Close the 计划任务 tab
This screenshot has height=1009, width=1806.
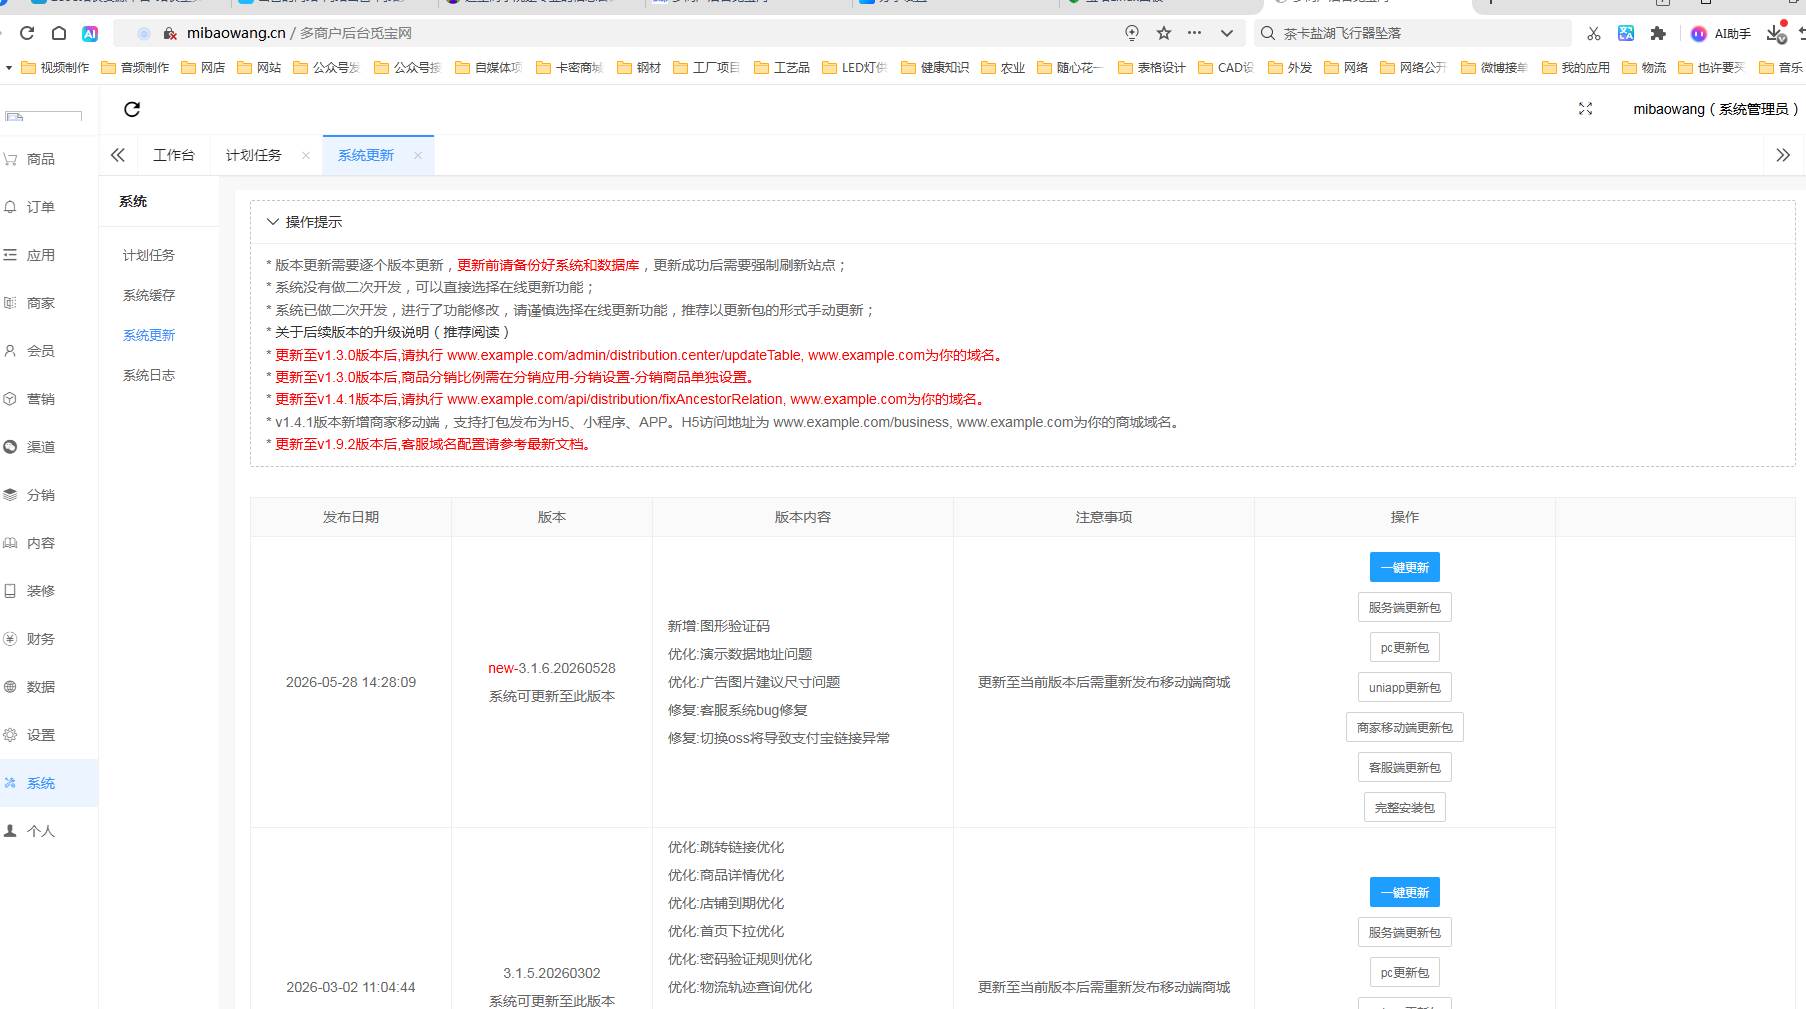click(x=306, y=155)
